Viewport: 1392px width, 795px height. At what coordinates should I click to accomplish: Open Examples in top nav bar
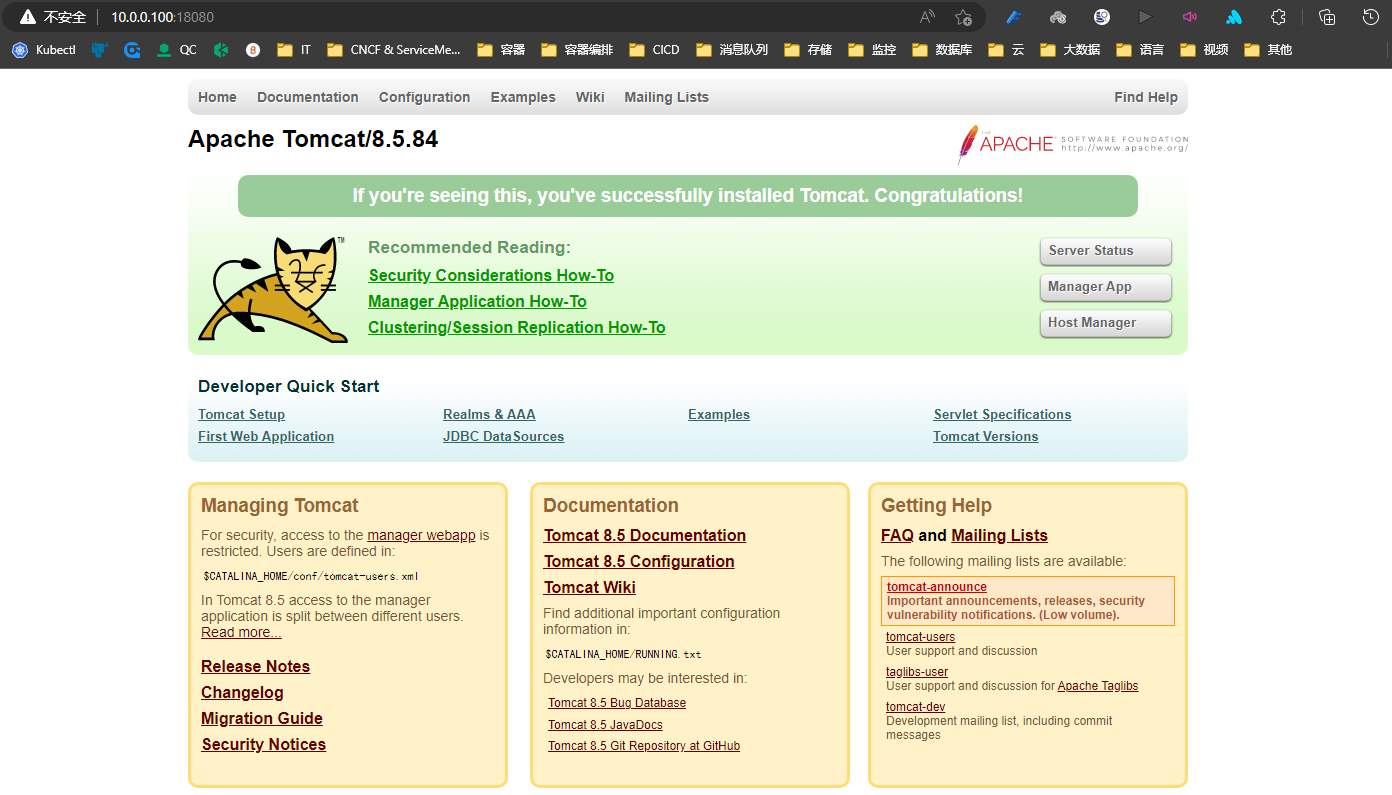point(523,97)
